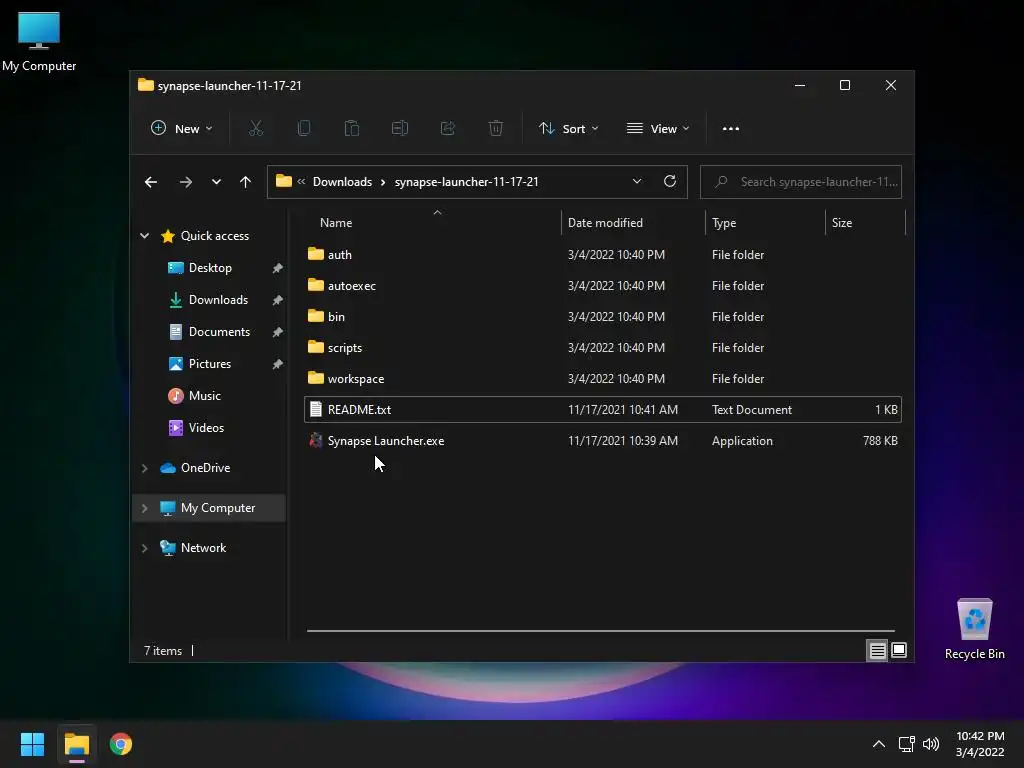The height and width of the screenshot is (768, 1024).
Task: Click the Rename icon in toolbar
Action: click(x=400, y=128)
